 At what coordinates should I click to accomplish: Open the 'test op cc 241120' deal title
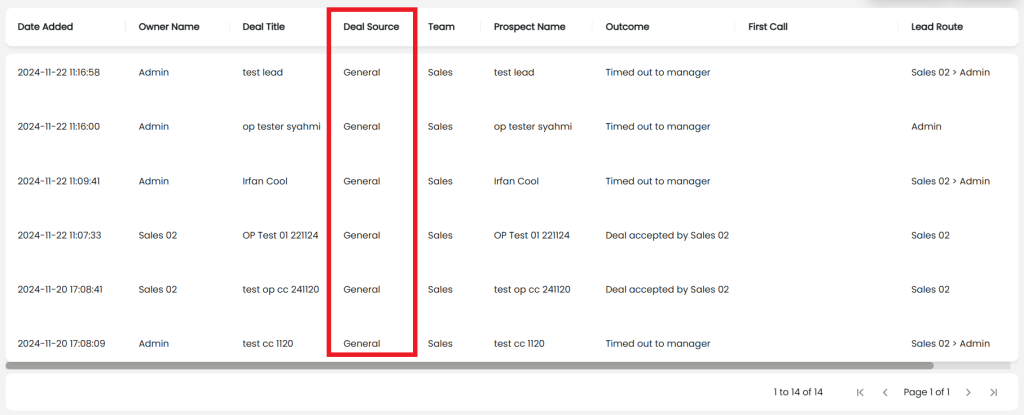pyautogui.click(x=281, y=289)
